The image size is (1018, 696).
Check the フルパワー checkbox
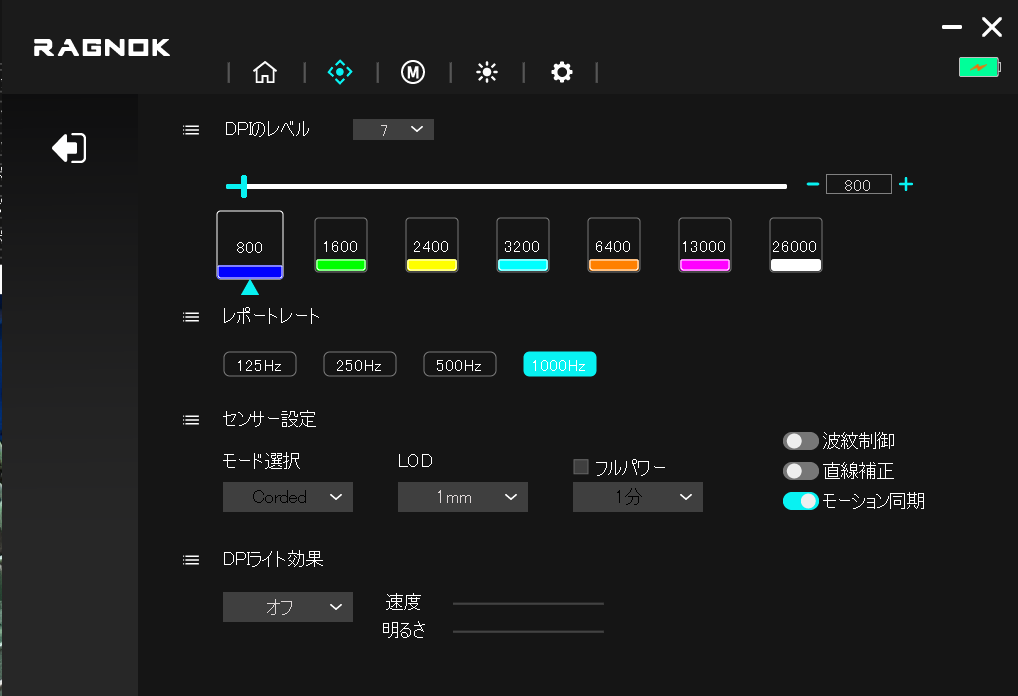581,466
